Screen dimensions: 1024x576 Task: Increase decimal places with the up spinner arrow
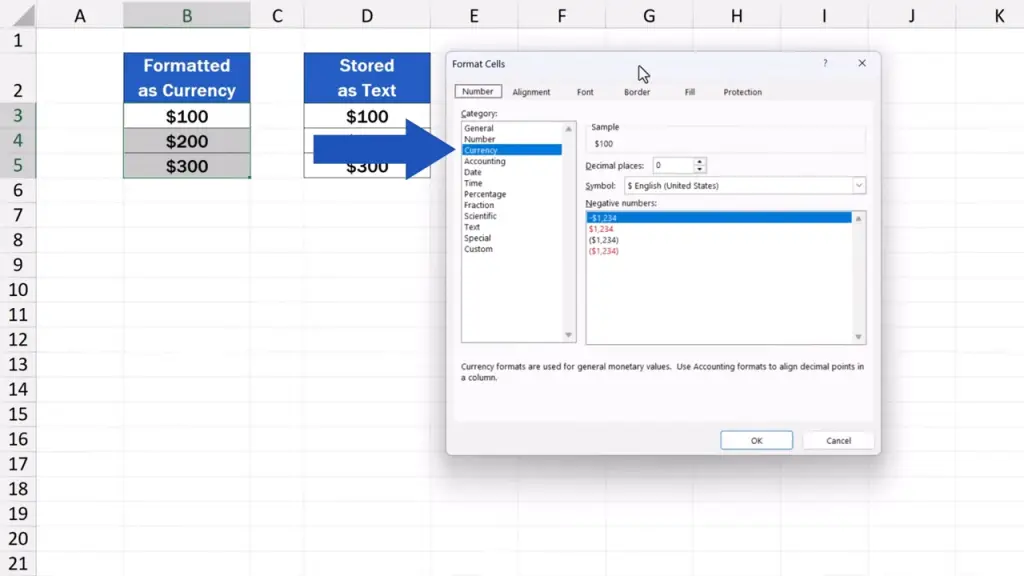(x=700, y=162)
